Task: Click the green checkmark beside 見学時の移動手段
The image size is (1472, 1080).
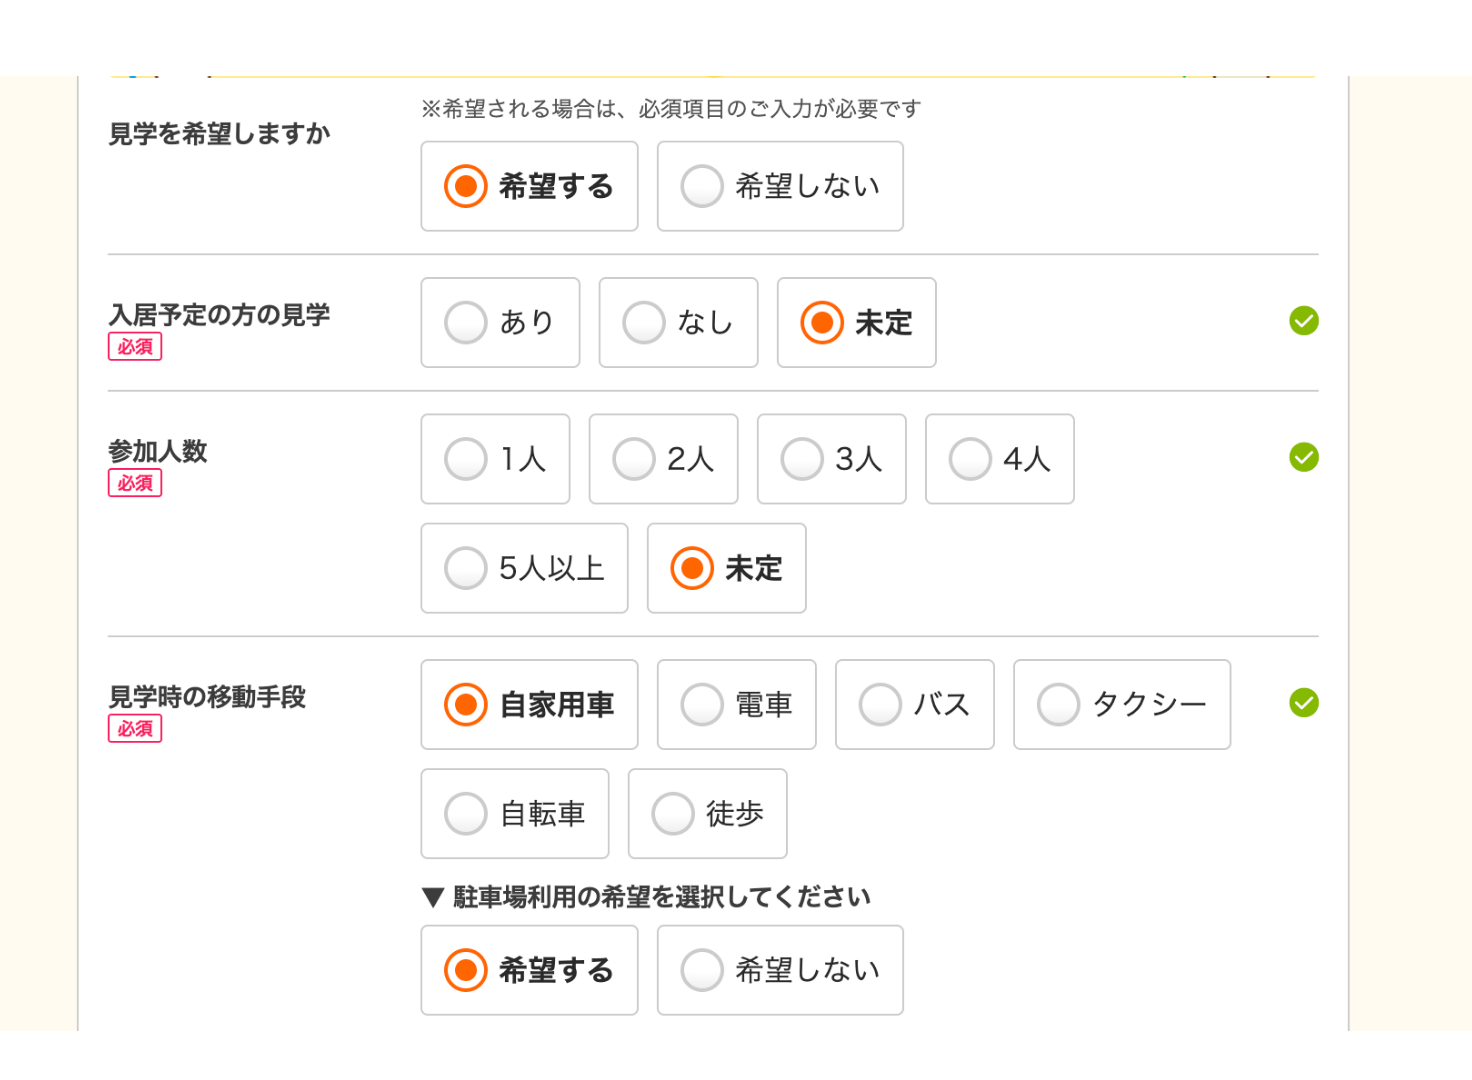Action: [1303, 703]
